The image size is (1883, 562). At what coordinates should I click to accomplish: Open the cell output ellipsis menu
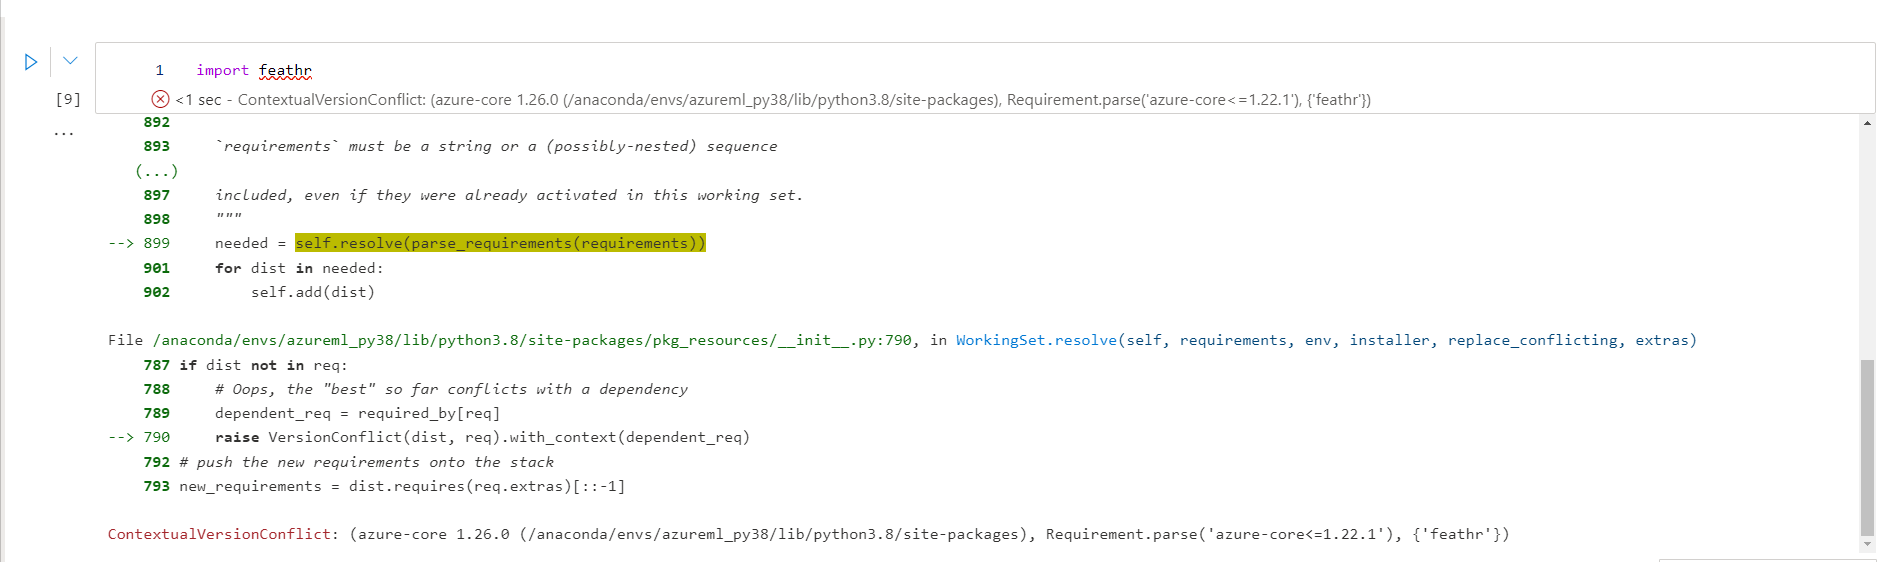[x=64, y=131]
